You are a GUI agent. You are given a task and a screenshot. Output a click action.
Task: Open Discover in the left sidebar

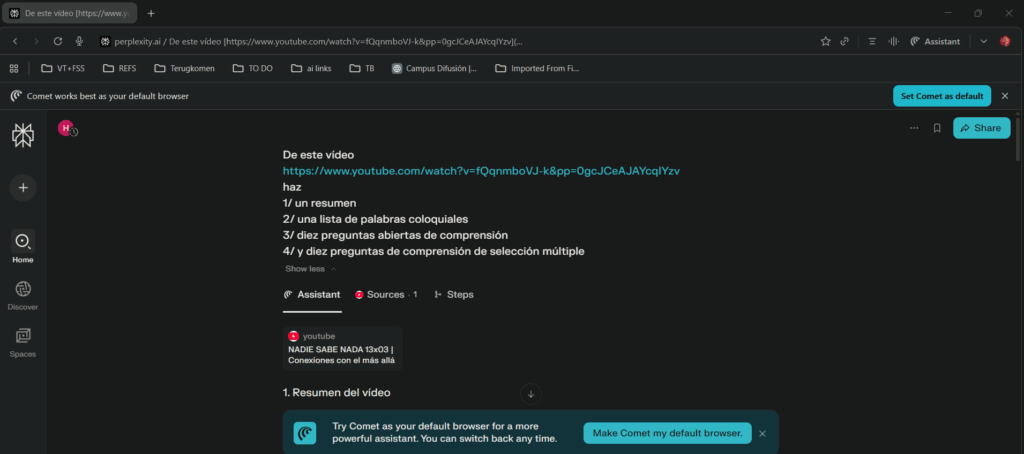coord(22,296)
